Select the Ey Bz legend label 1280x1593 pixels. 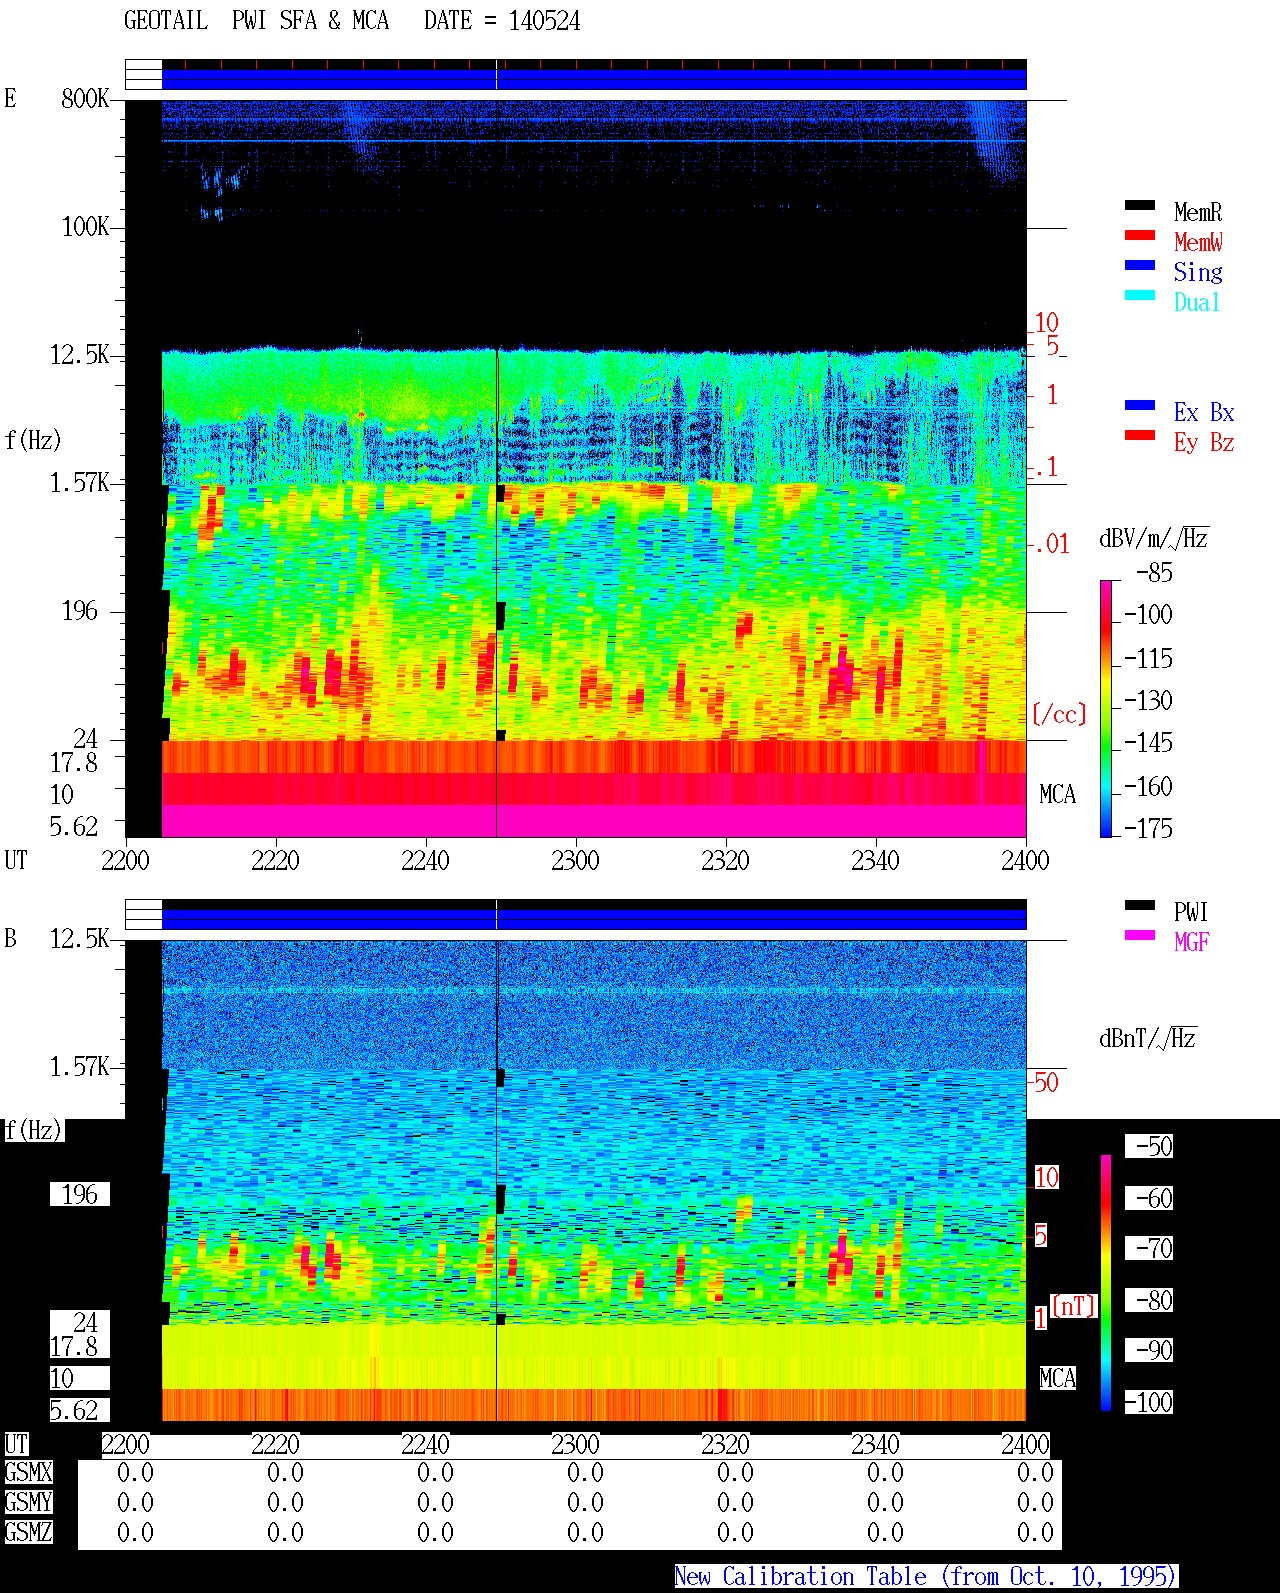coord(1204,442)
